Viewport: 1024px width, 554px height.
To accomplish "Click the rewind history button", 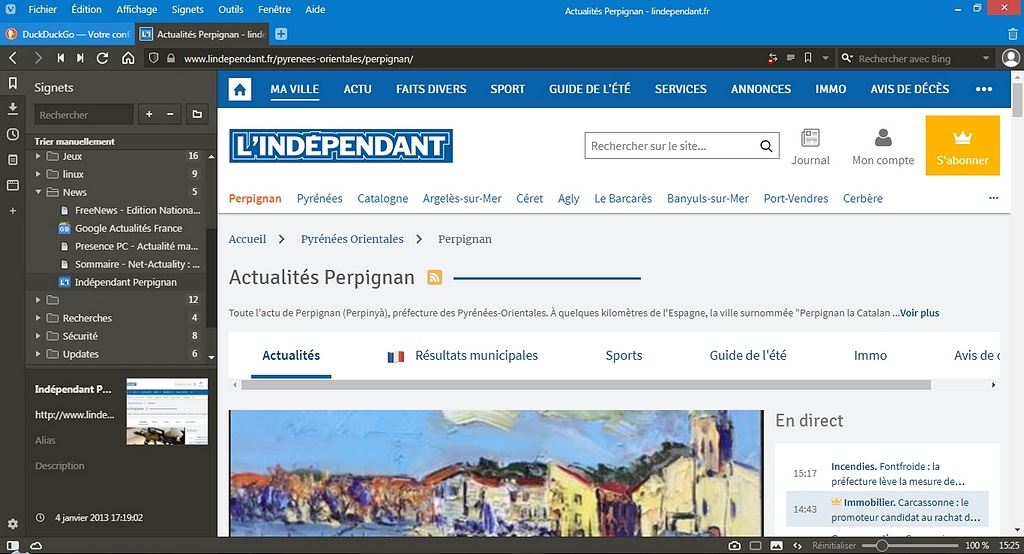I will point(60,58).
